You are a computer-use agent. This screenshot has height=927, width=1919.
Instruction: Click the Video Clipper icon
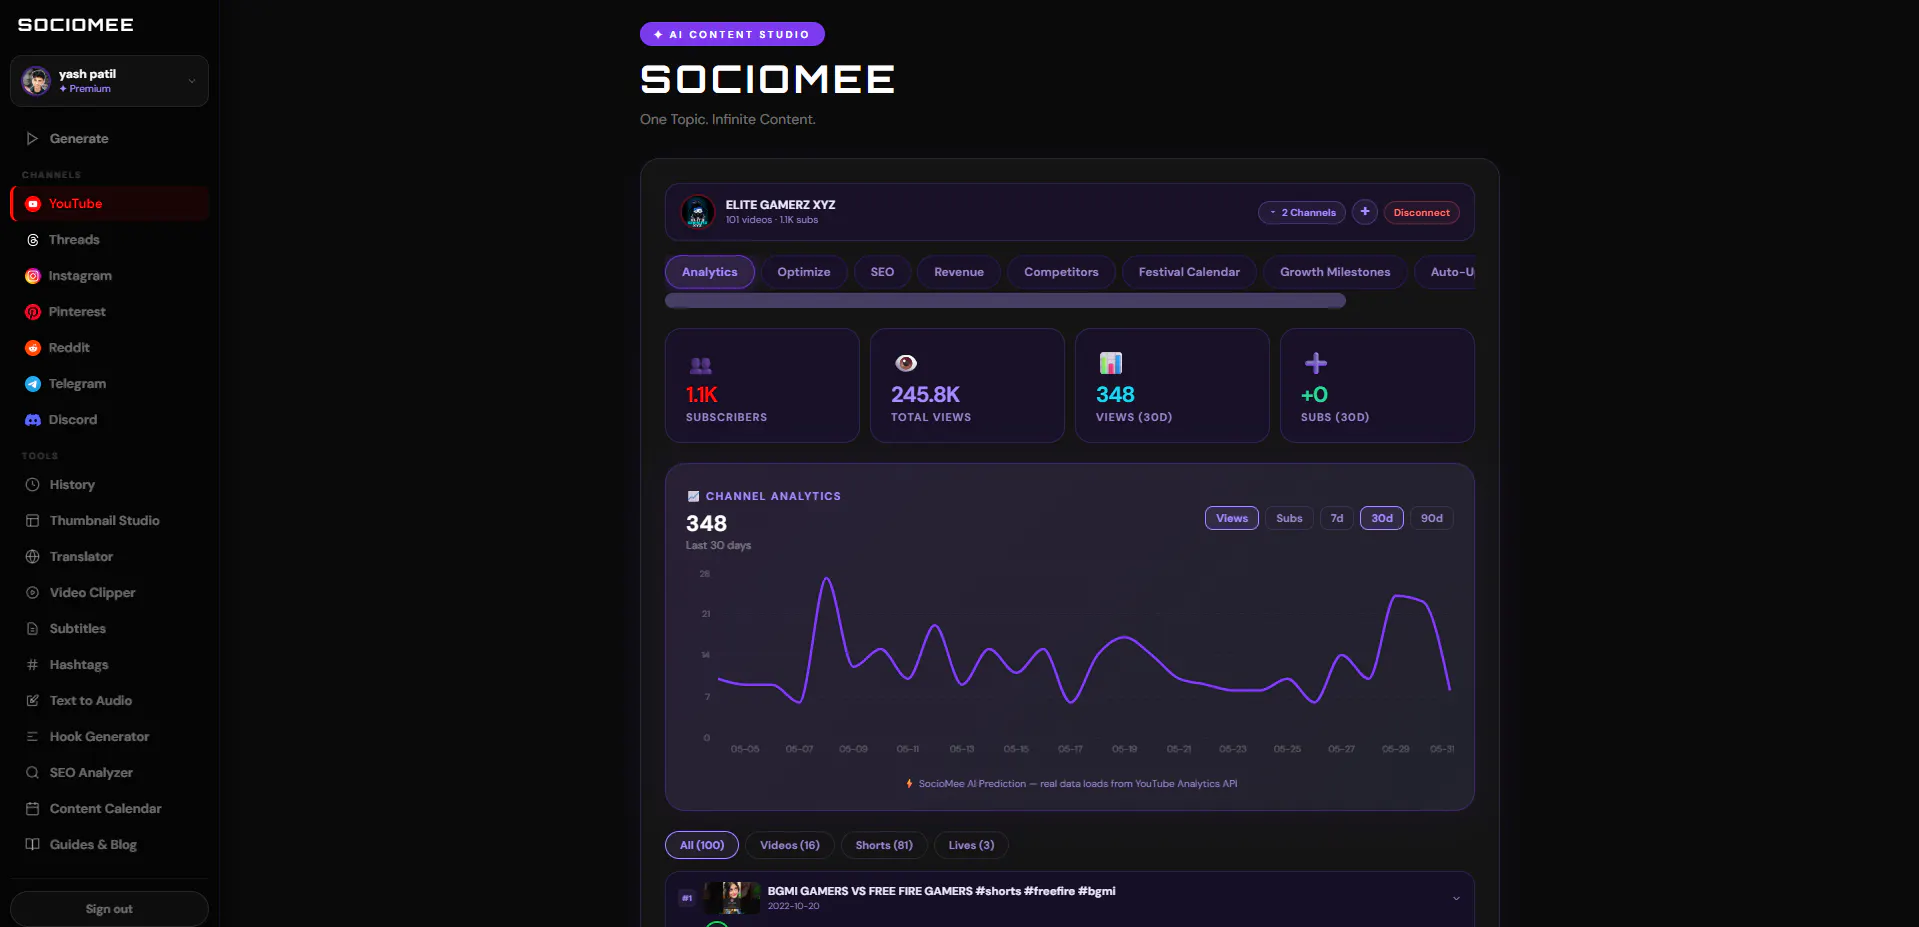tap(32, 593)
